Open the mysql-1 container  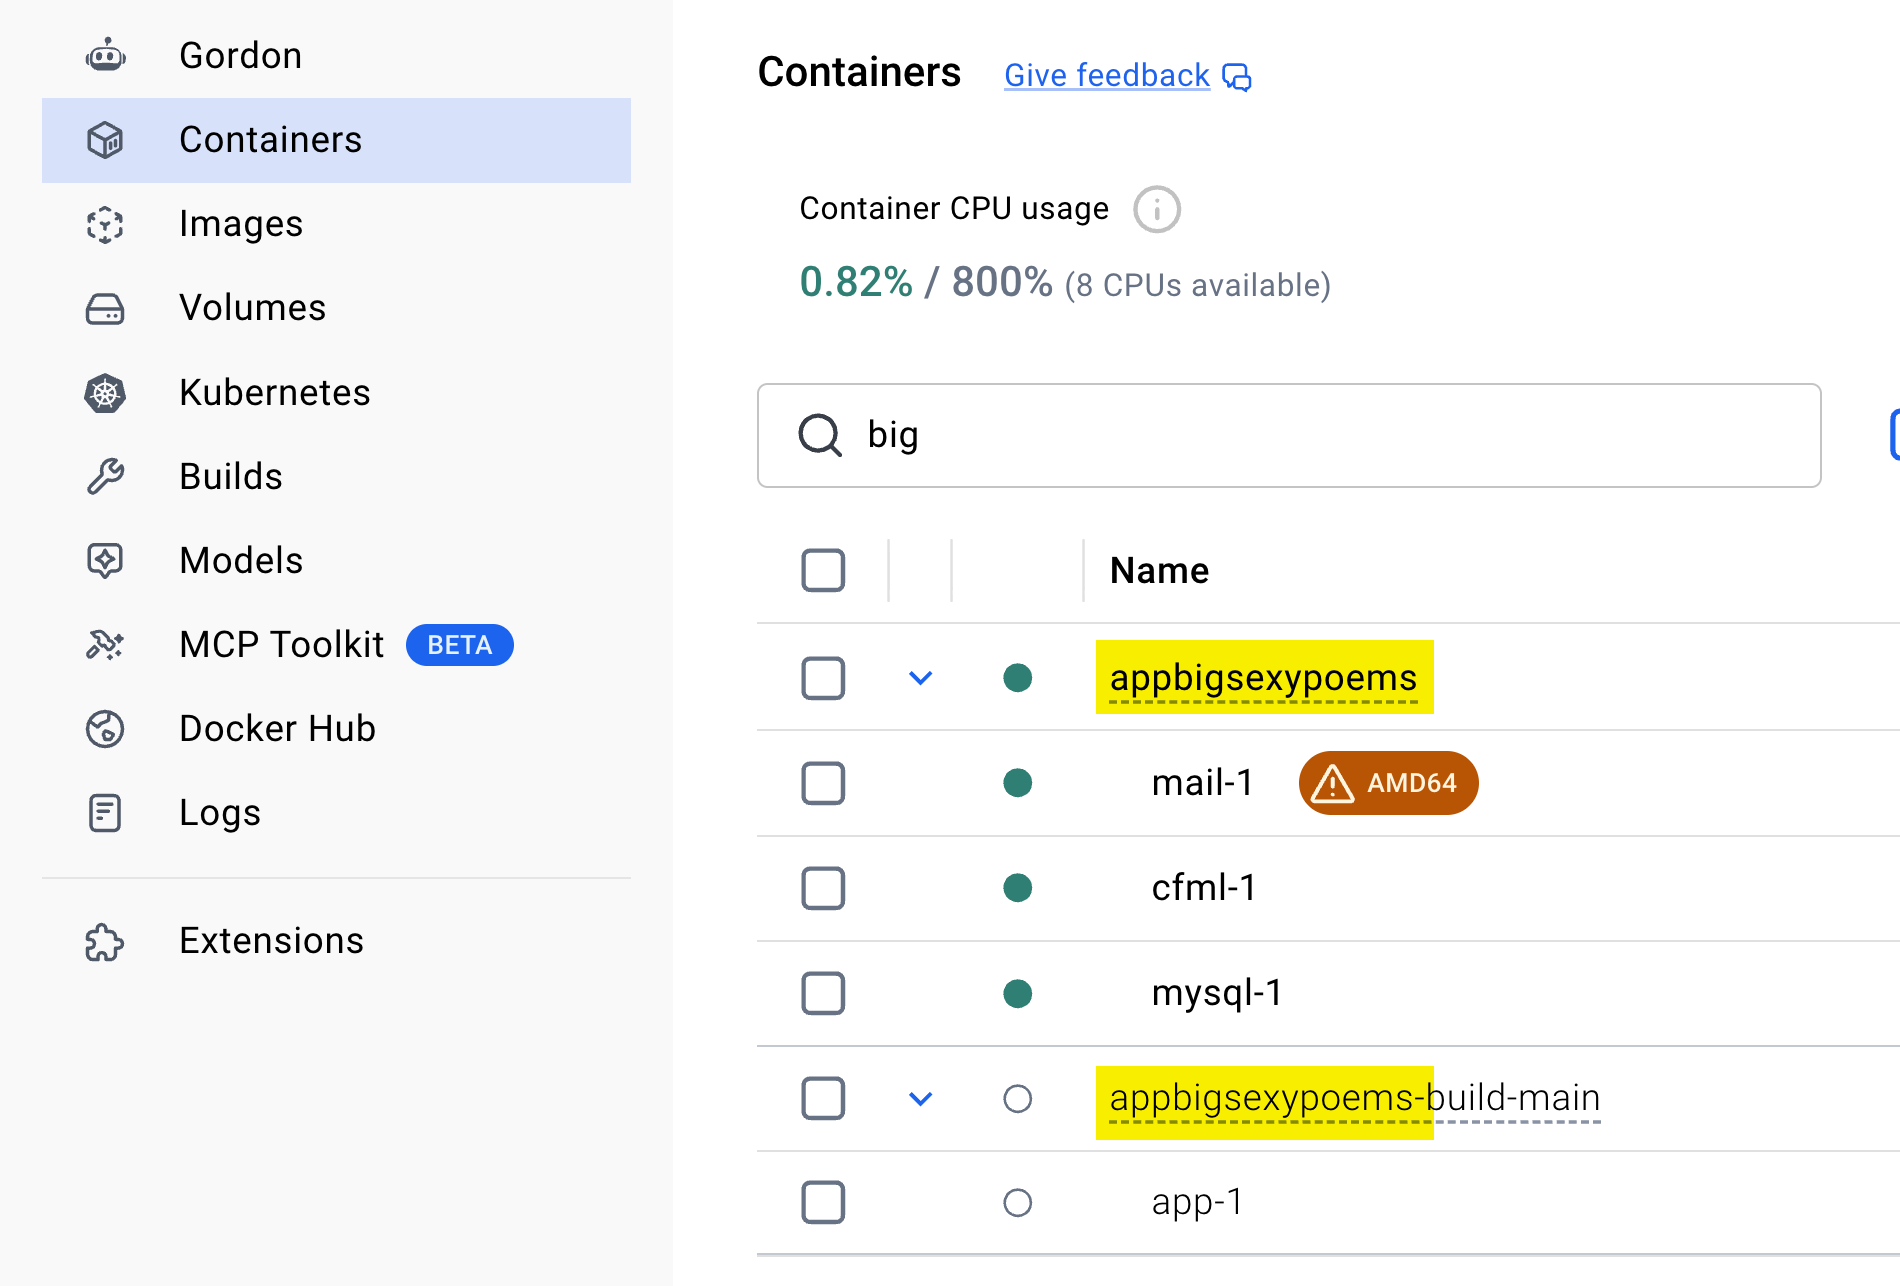1217,993
